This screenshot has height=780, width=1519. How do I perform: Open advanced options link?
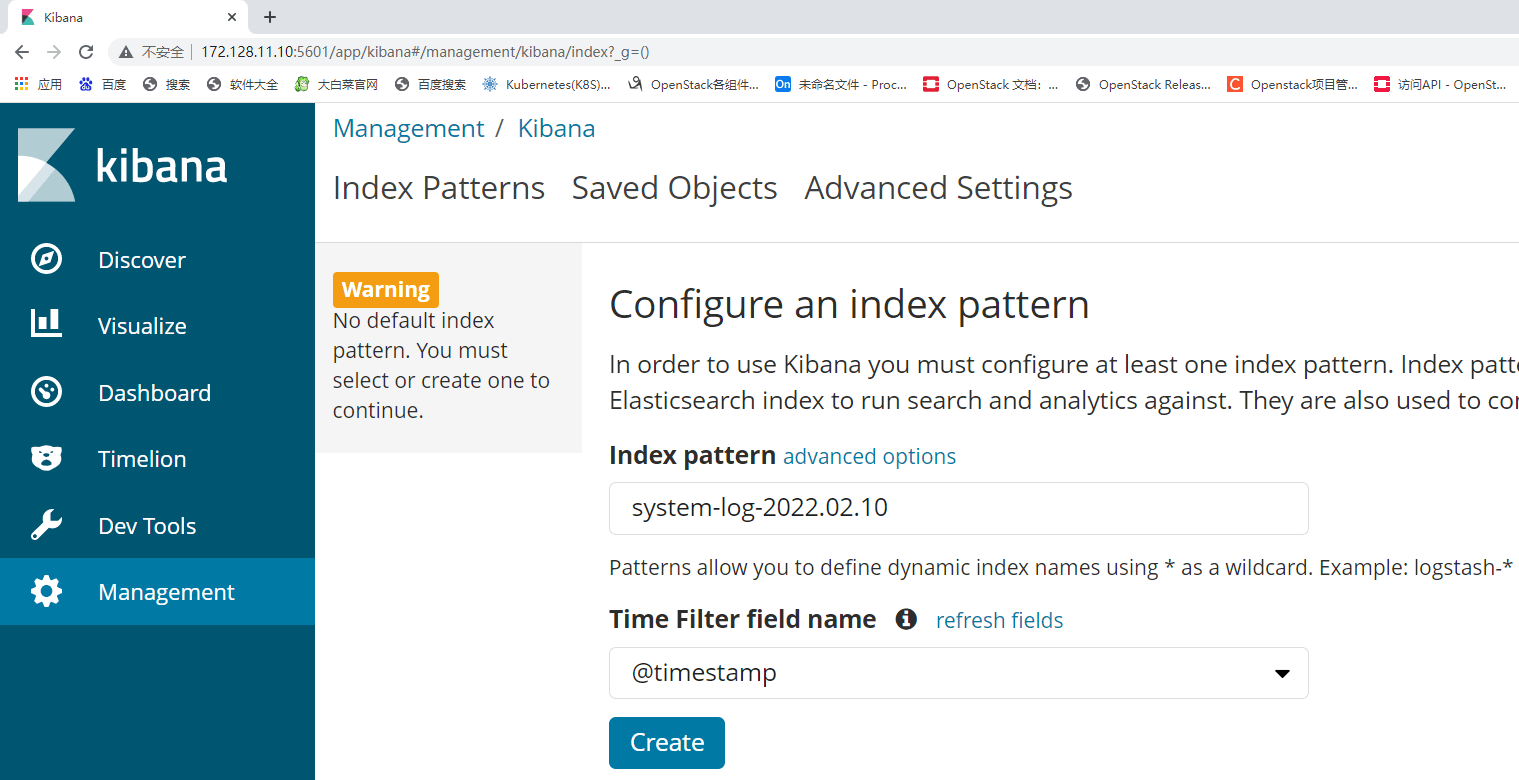pos(869,456)
